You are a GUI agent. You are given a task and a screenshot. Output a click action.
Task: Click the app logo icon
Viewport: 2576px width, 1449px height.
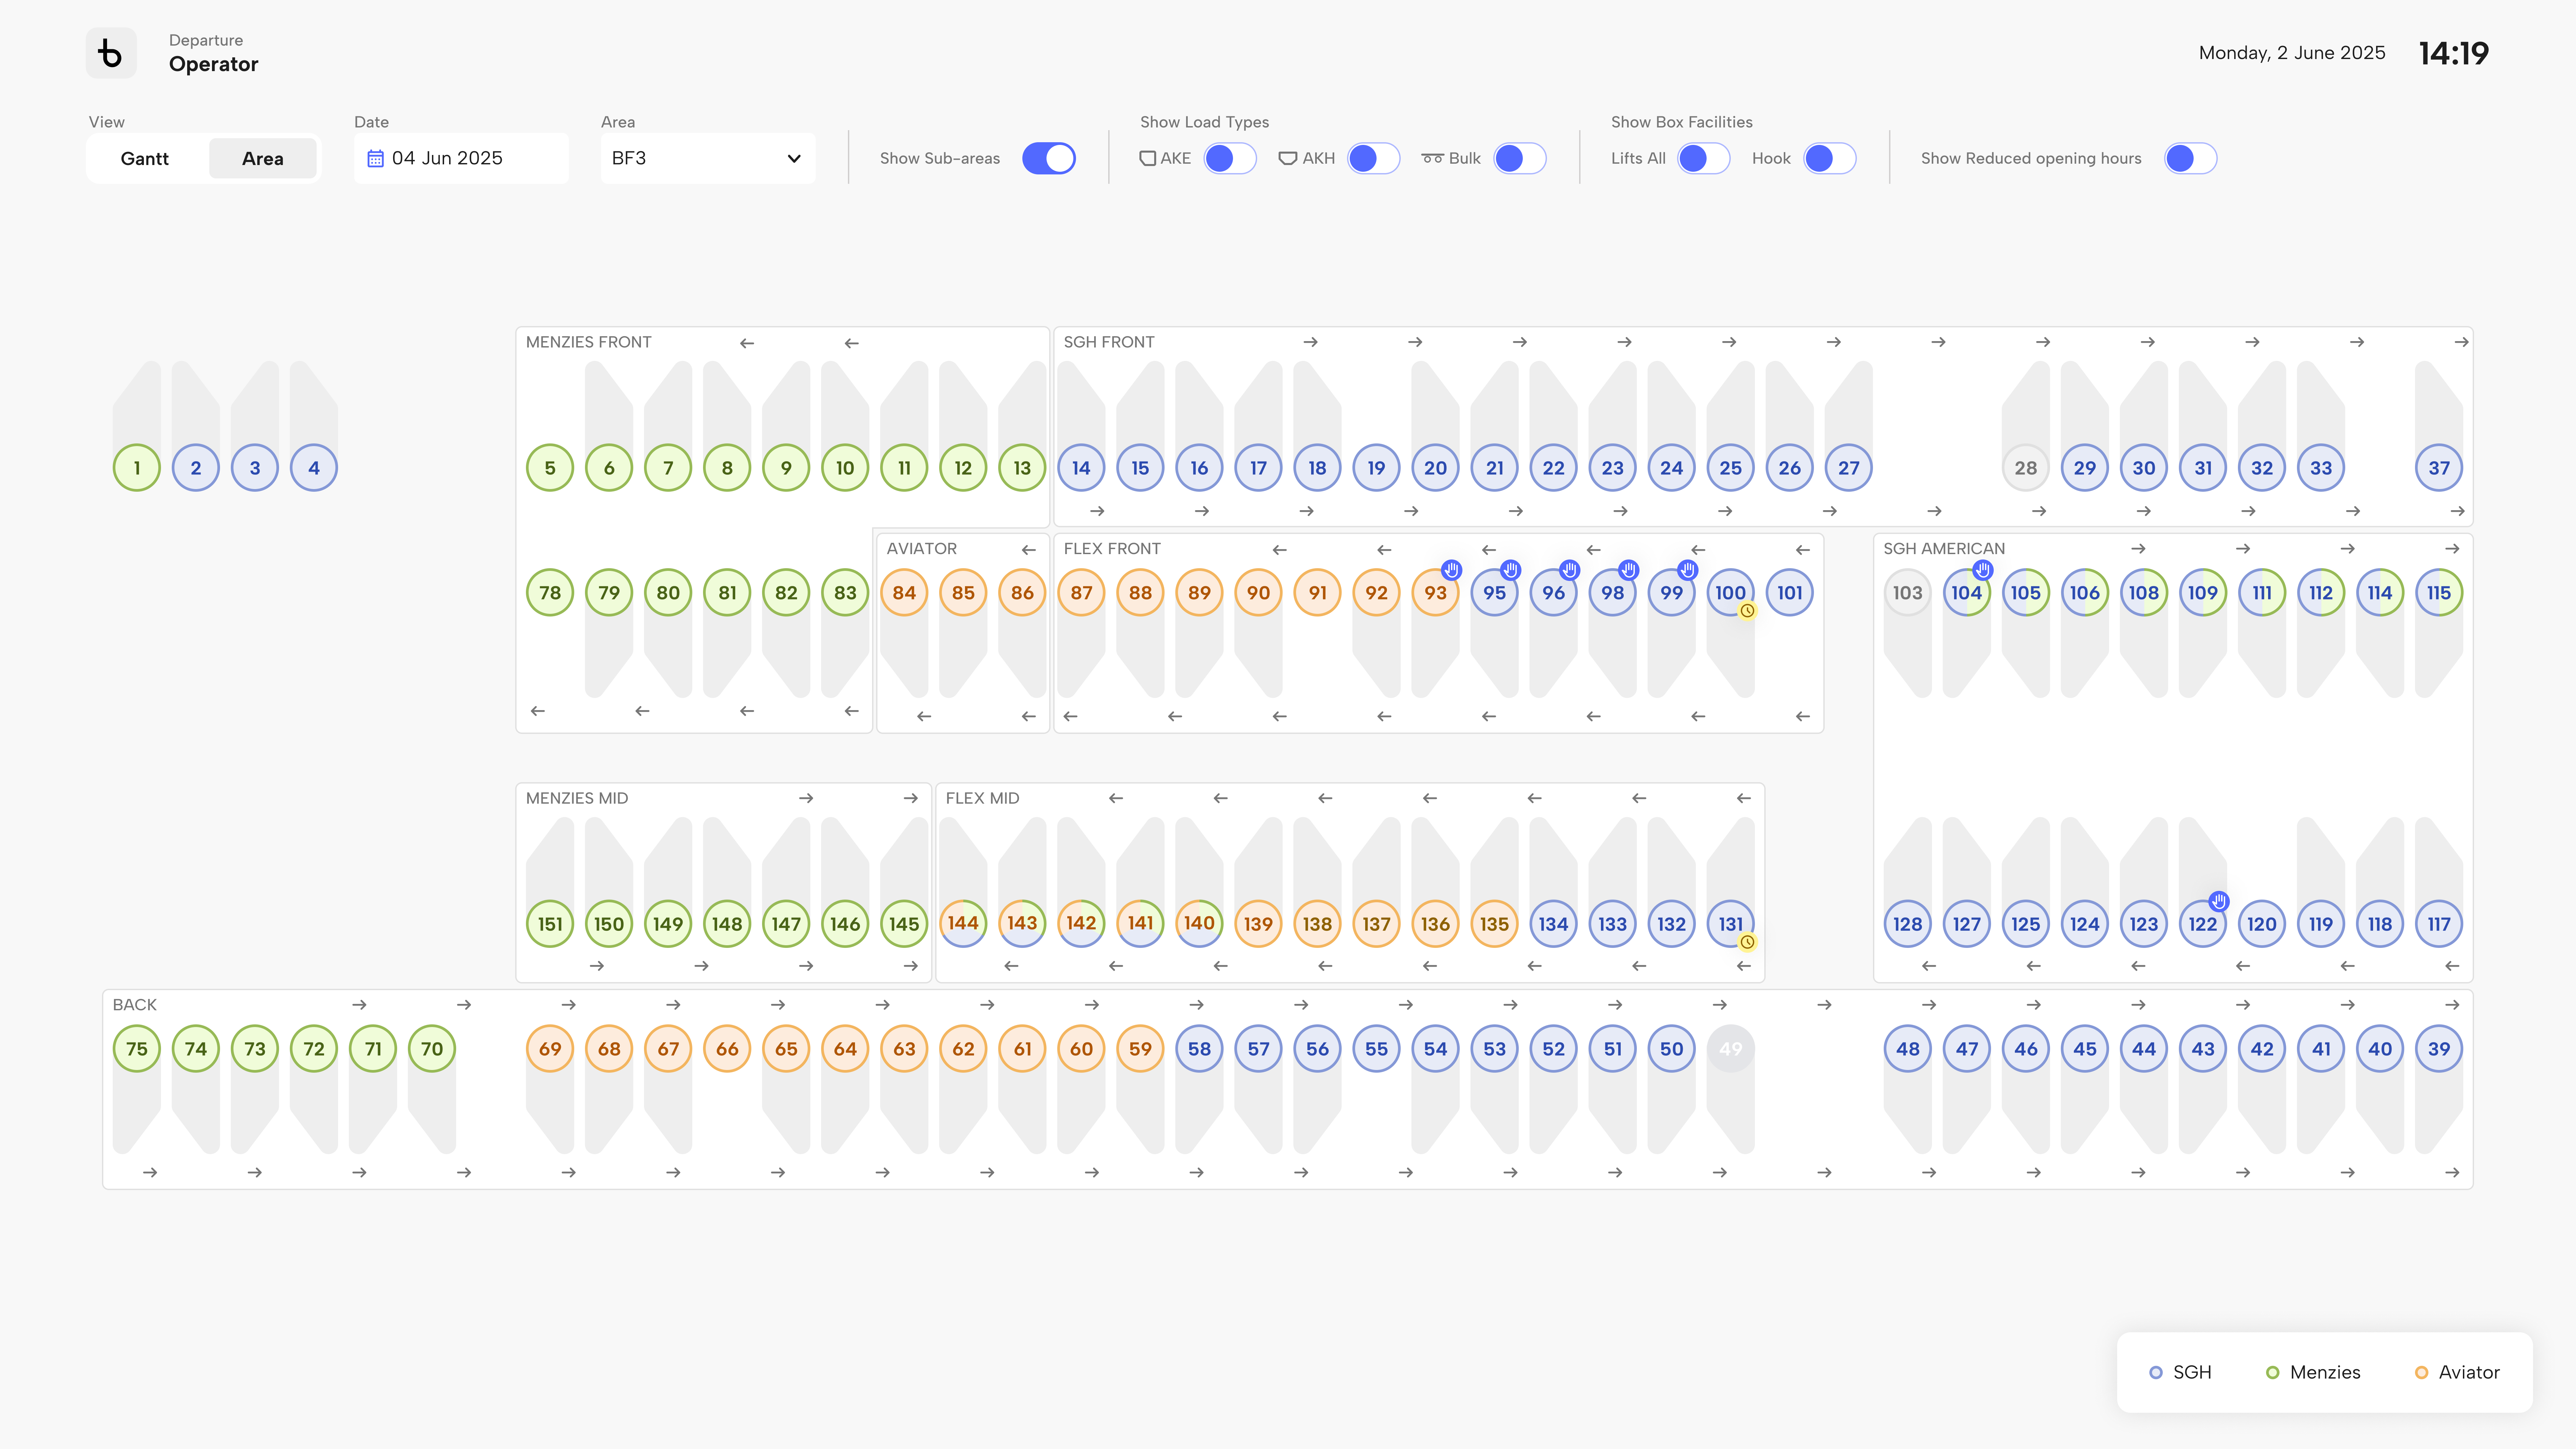tap(111, 53)
